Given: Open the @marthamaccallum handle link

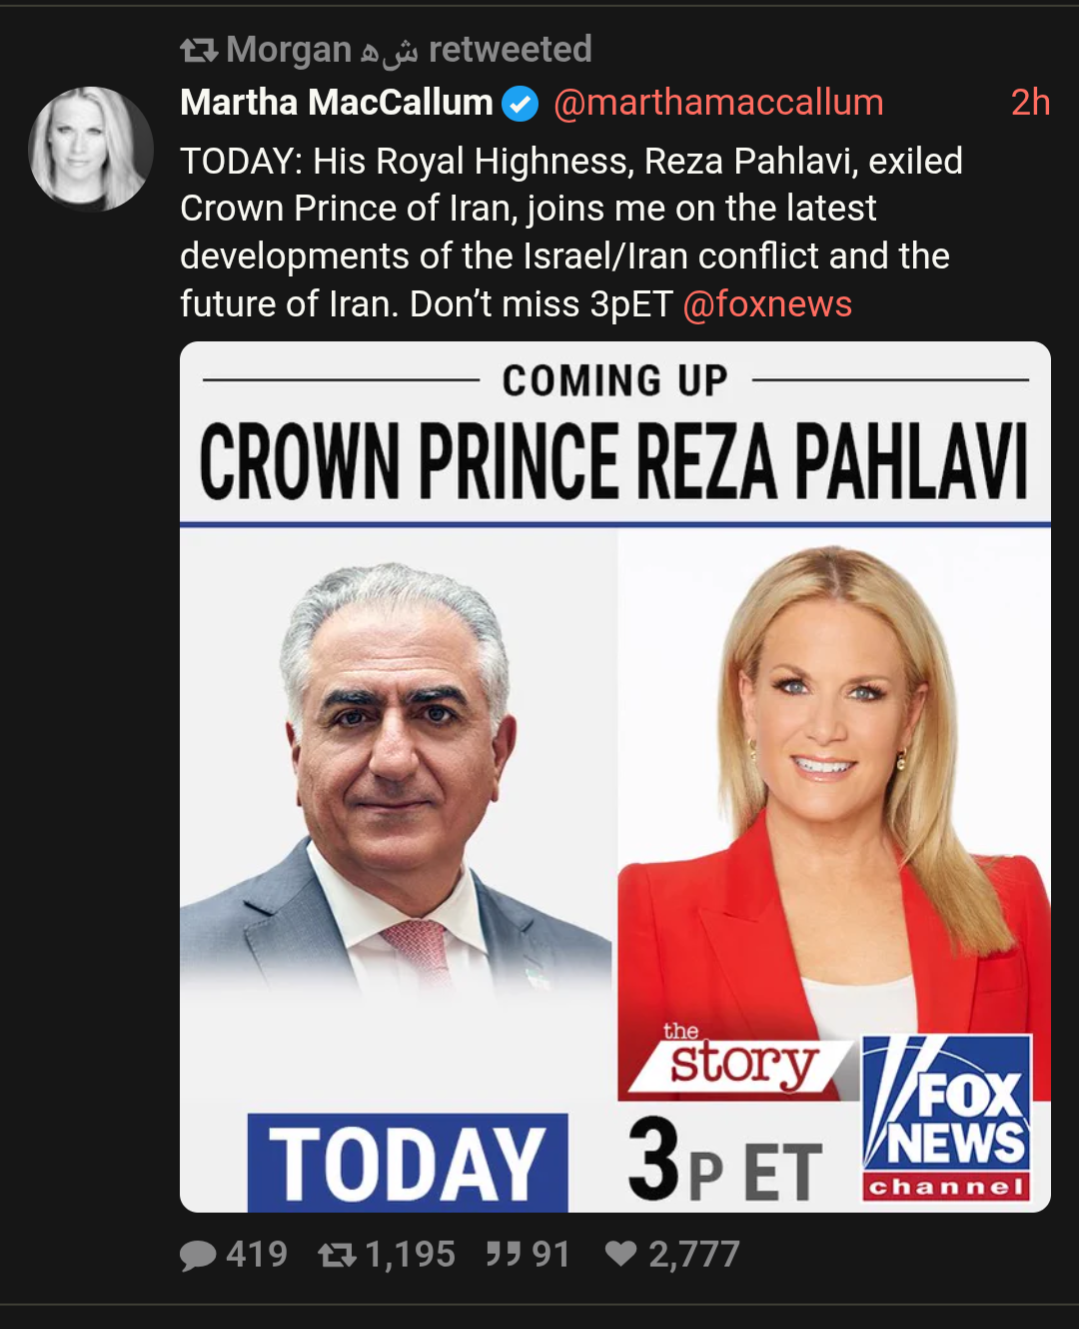Looking at the screenshot, I should 718,102.
